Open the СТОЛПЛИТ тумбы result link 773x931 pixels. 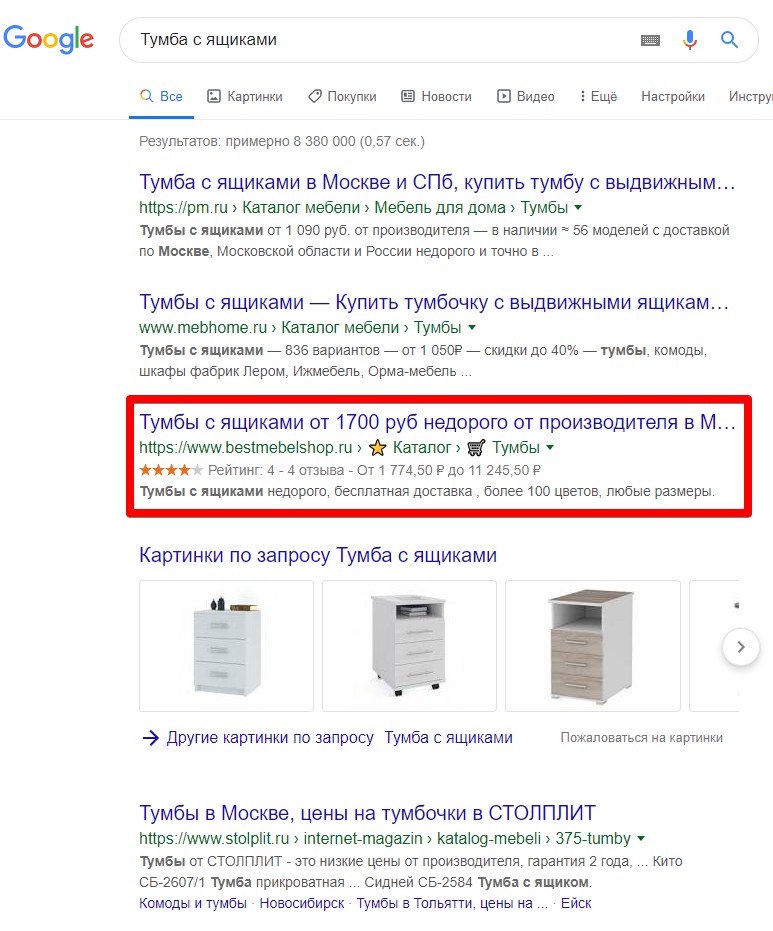click(x=367, y=812)
